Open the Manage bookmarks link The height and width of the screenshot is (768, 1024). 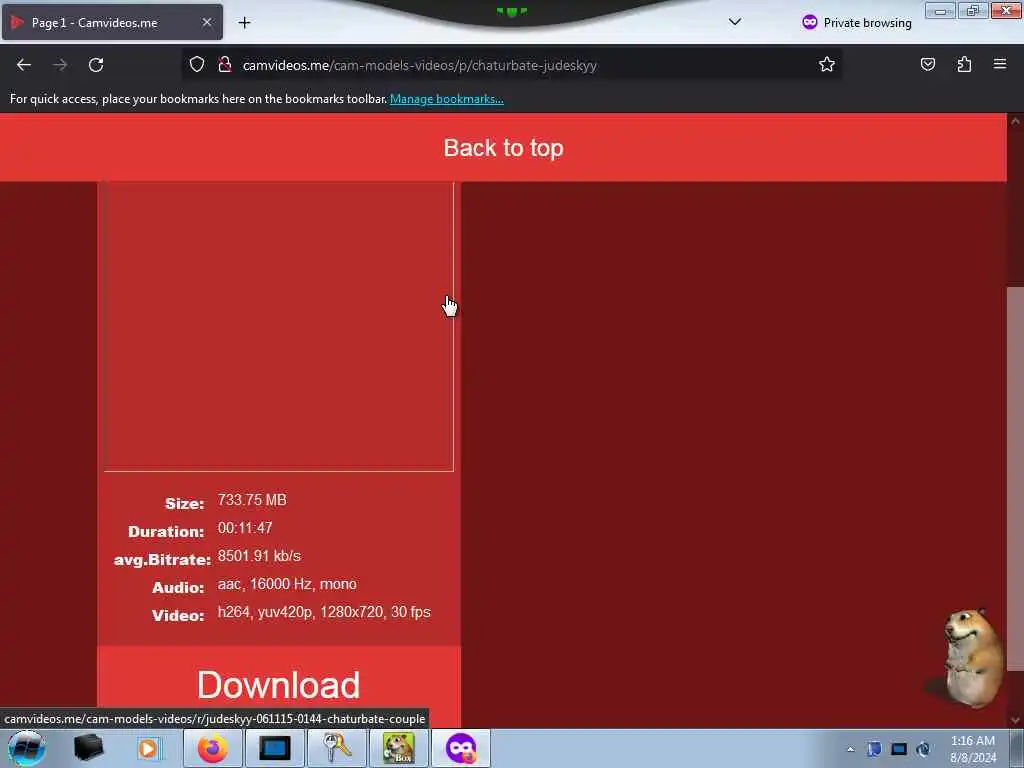[x=447, y=99]
